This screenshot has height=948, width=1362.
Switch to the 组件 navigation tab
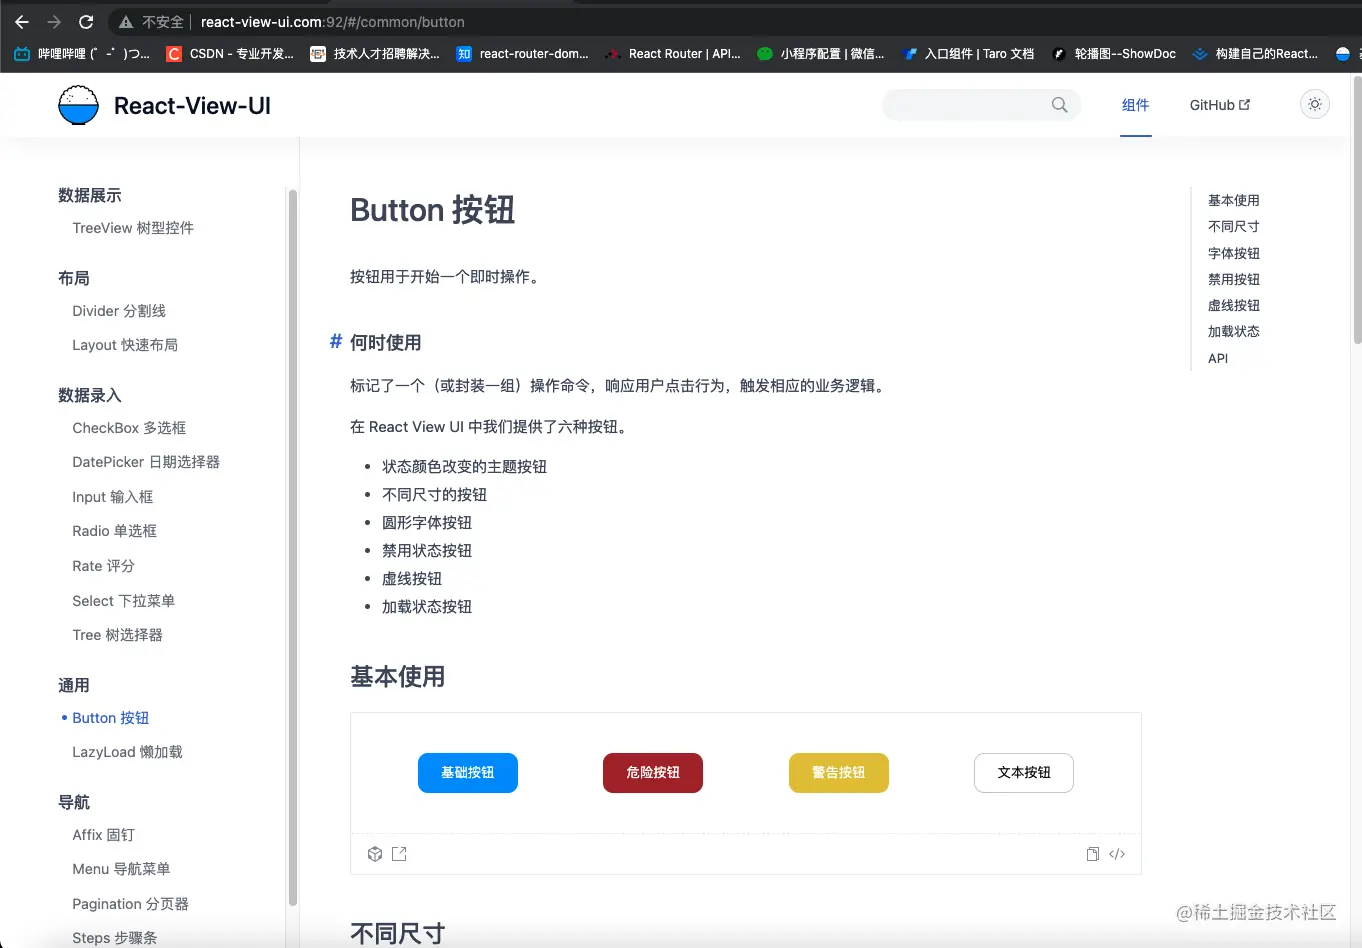tap(1135, 105)
